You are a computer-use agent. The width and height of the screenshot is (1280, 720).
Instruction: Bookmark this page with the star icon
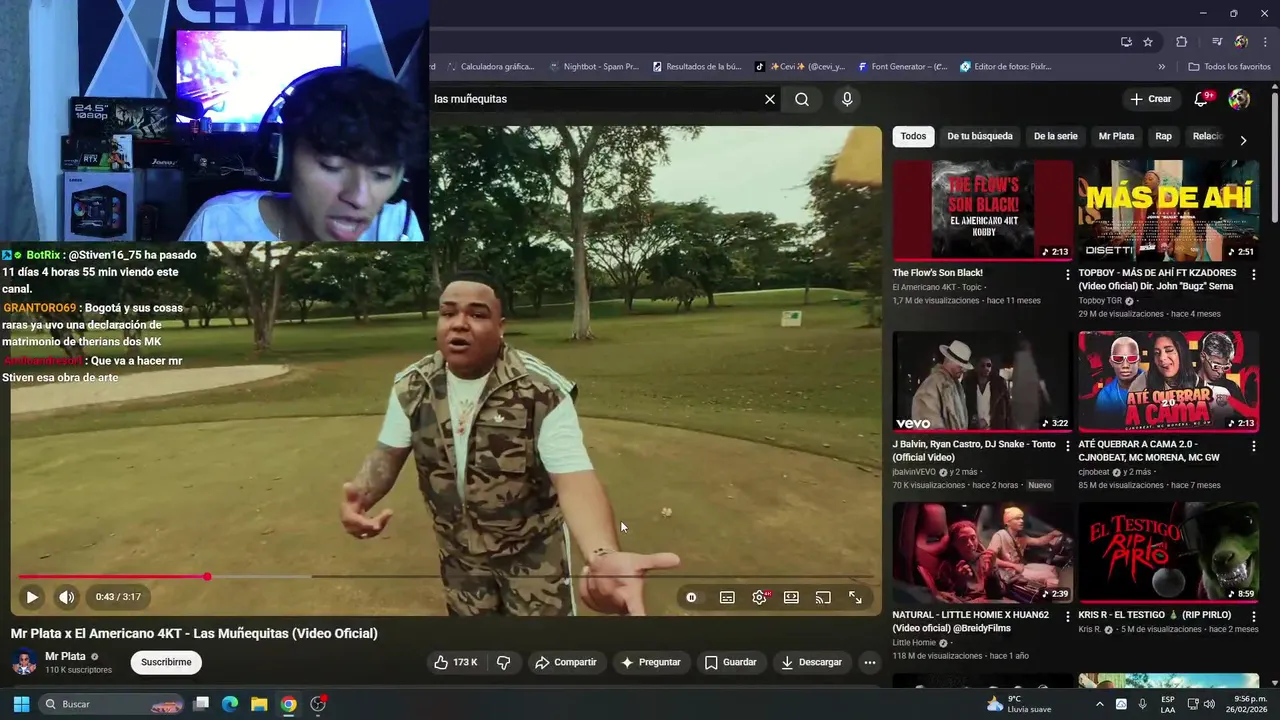click(1148, 42)
